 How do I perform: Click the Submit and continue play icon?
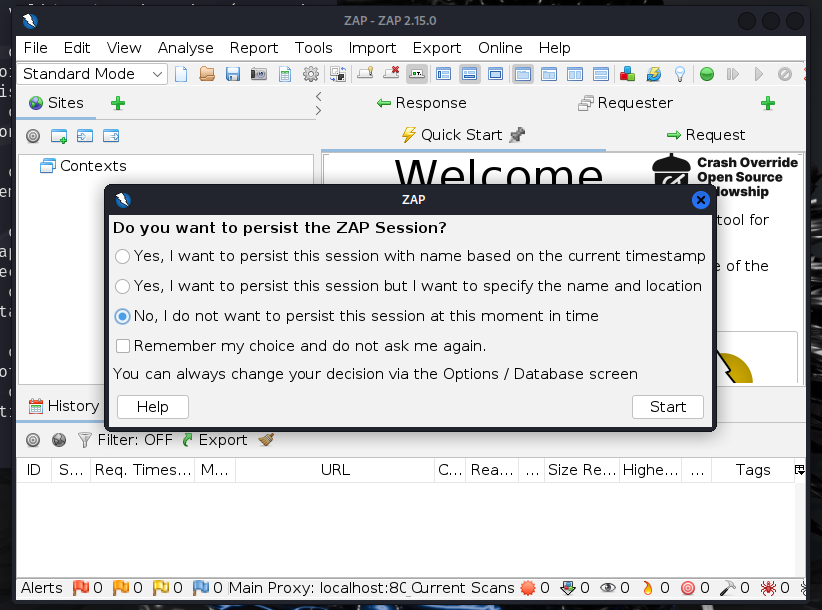(759, 74)
